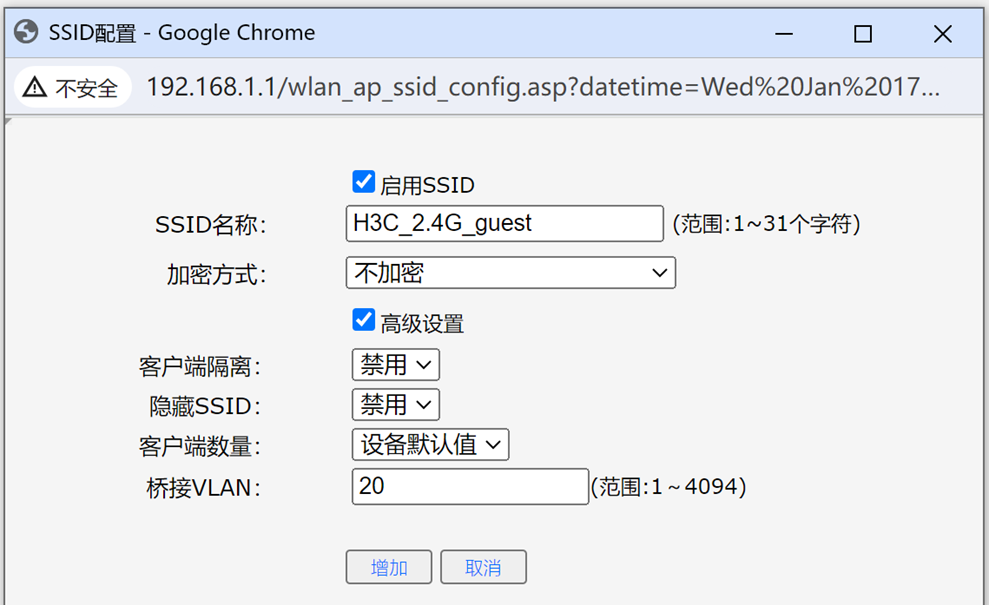The width and height of the screenshot is (989, 605).
Task: Click the 加密方式: label
Action: [x=216, y=275]
